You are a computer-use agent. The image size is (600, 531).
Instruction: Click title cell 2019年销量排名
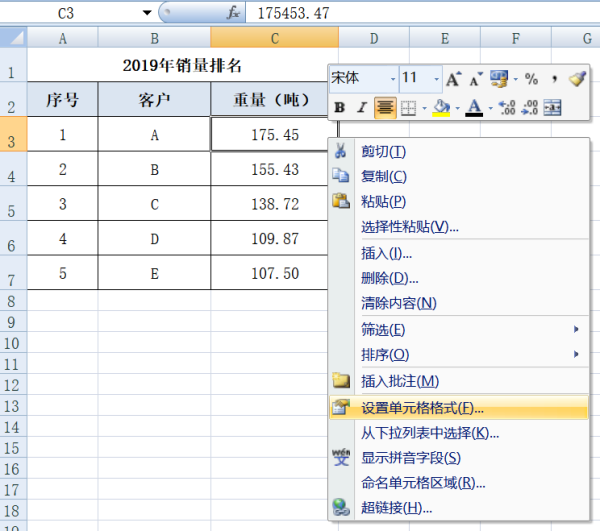point(181,65)
